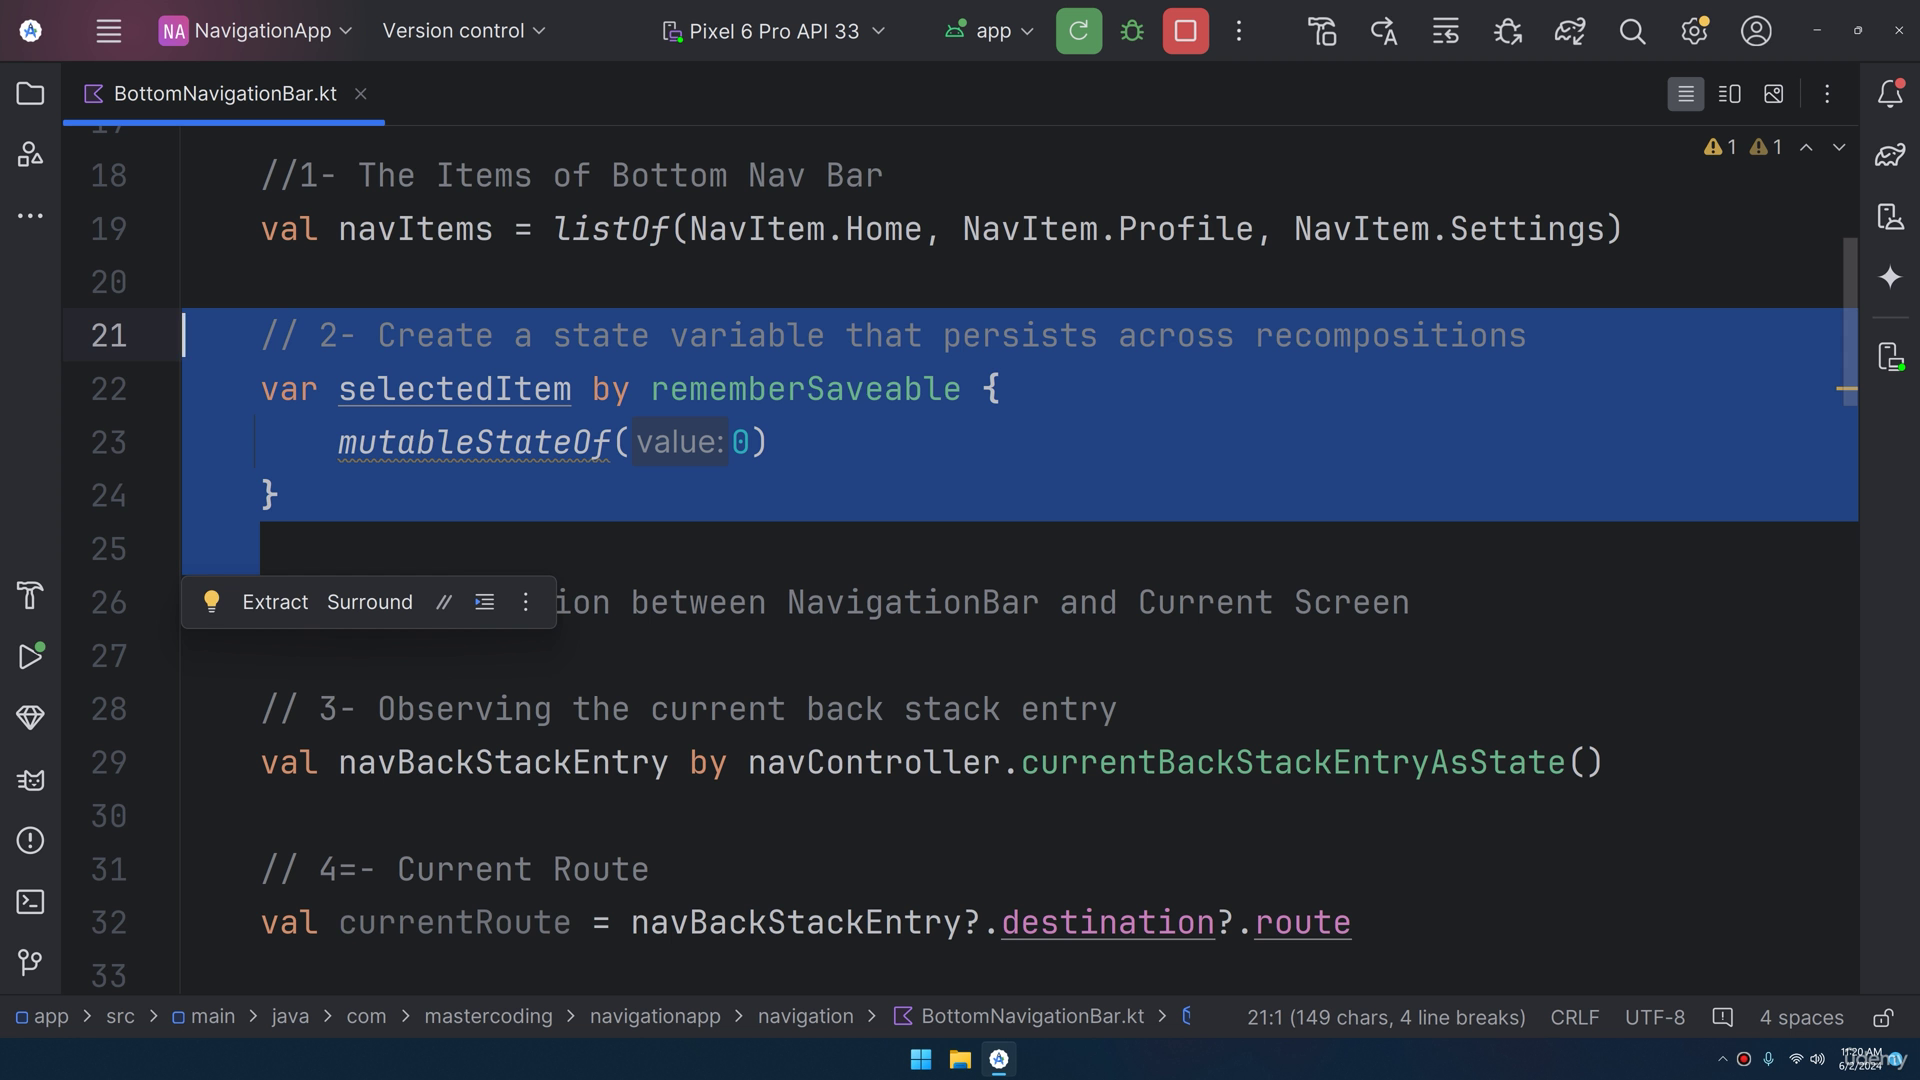Close the BottomNavigationBar.kt tab
This screenshot has width=1920, height=1080.
tap(361, 93)
